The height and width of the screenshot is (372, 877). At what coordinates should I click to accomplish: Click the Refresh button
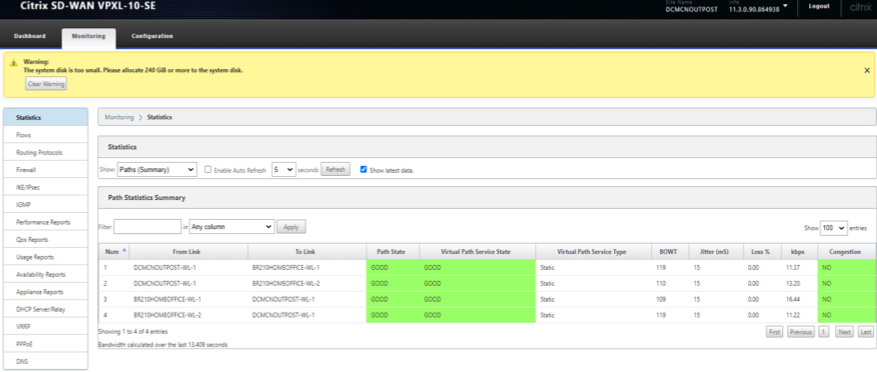pyautogui.click(x=336, y=169)
